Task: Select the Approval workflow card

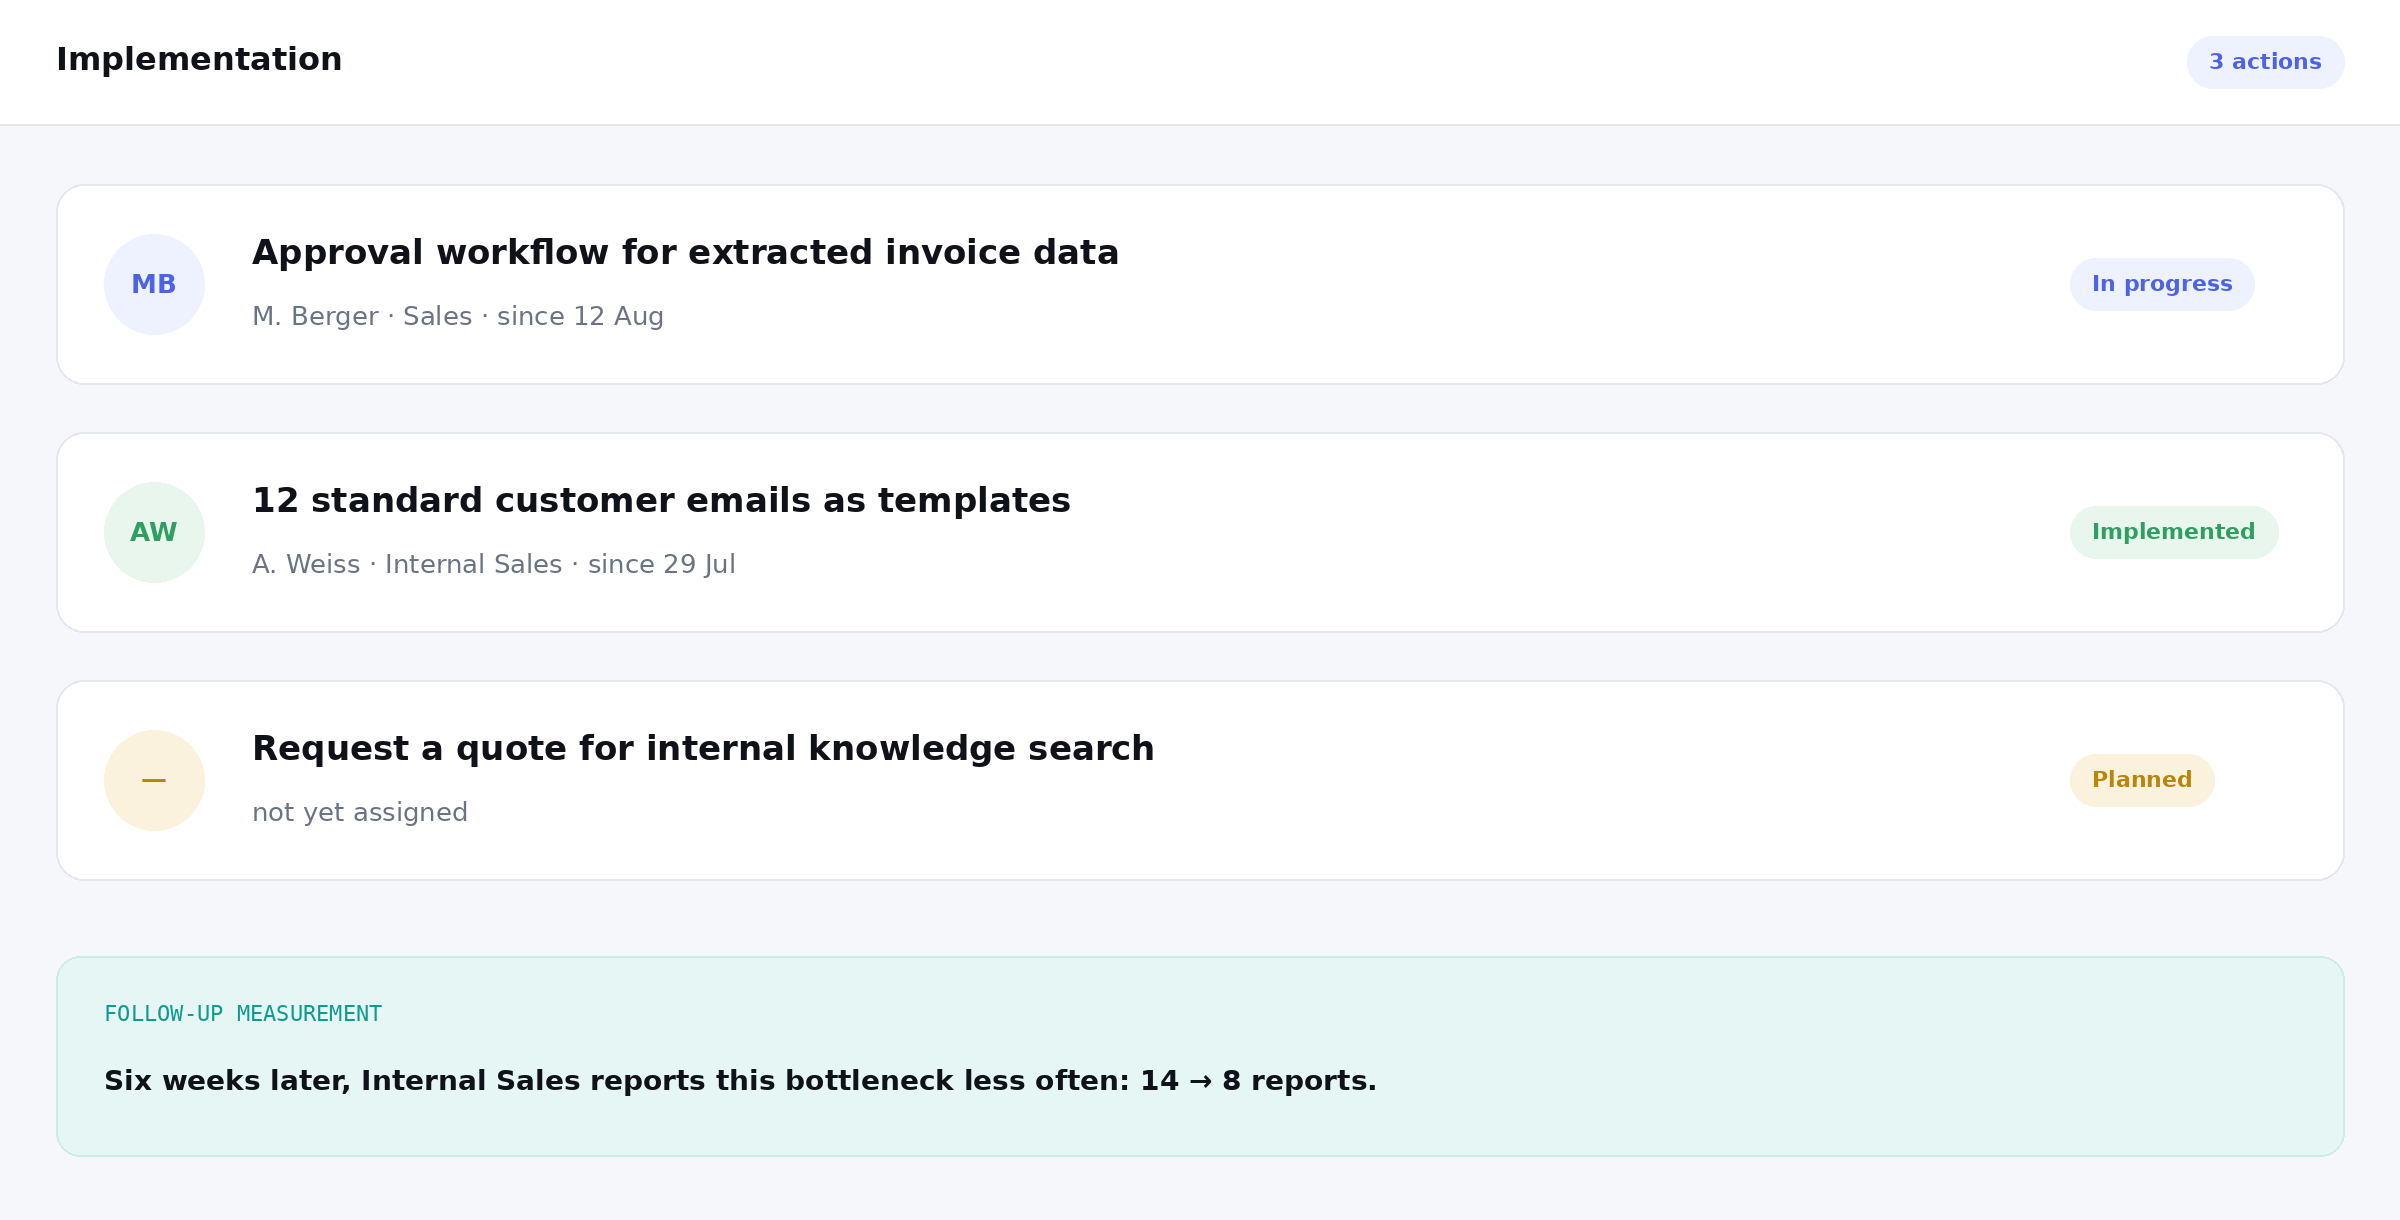Action: (1200, 284)
